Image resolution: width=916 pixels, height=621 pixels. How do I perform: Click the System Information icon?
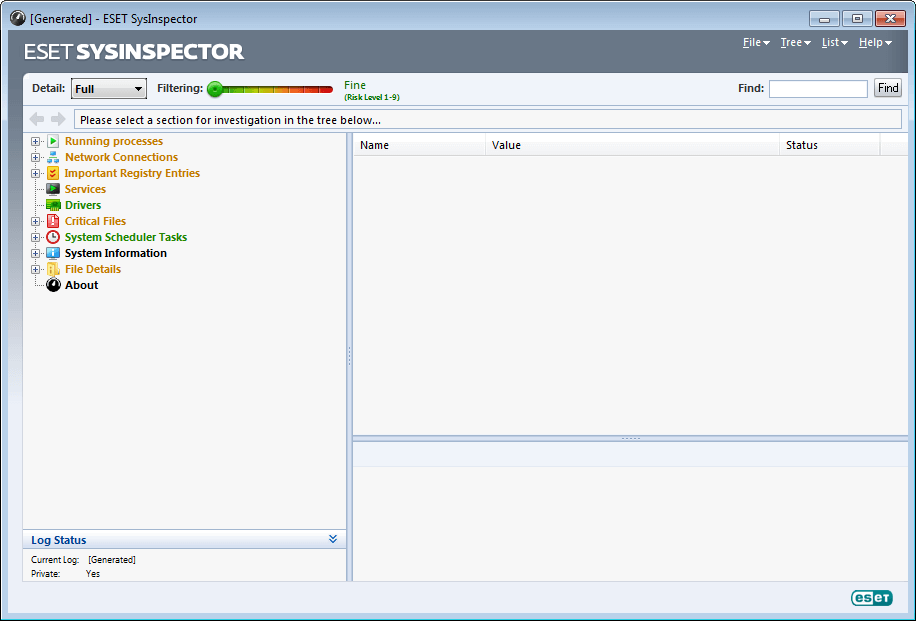[x=53, y=253]
